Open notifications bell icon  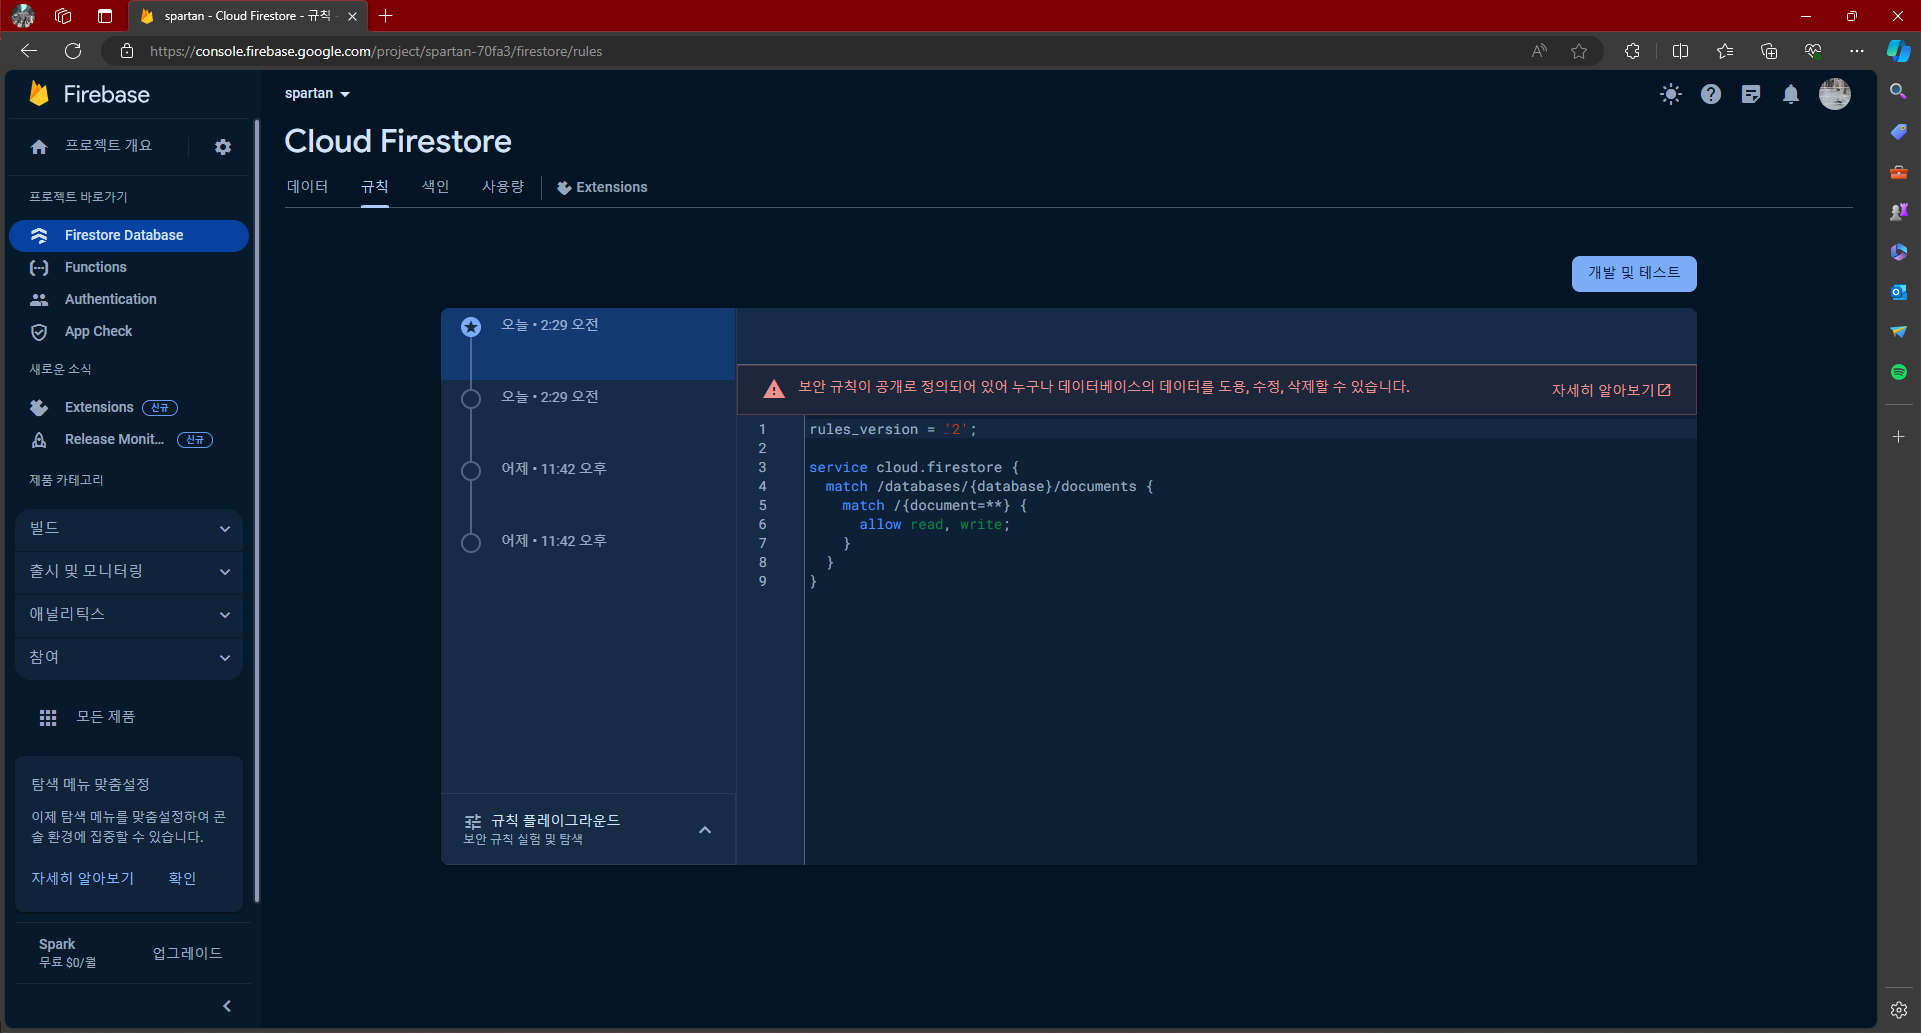(x=1791, y=94)
